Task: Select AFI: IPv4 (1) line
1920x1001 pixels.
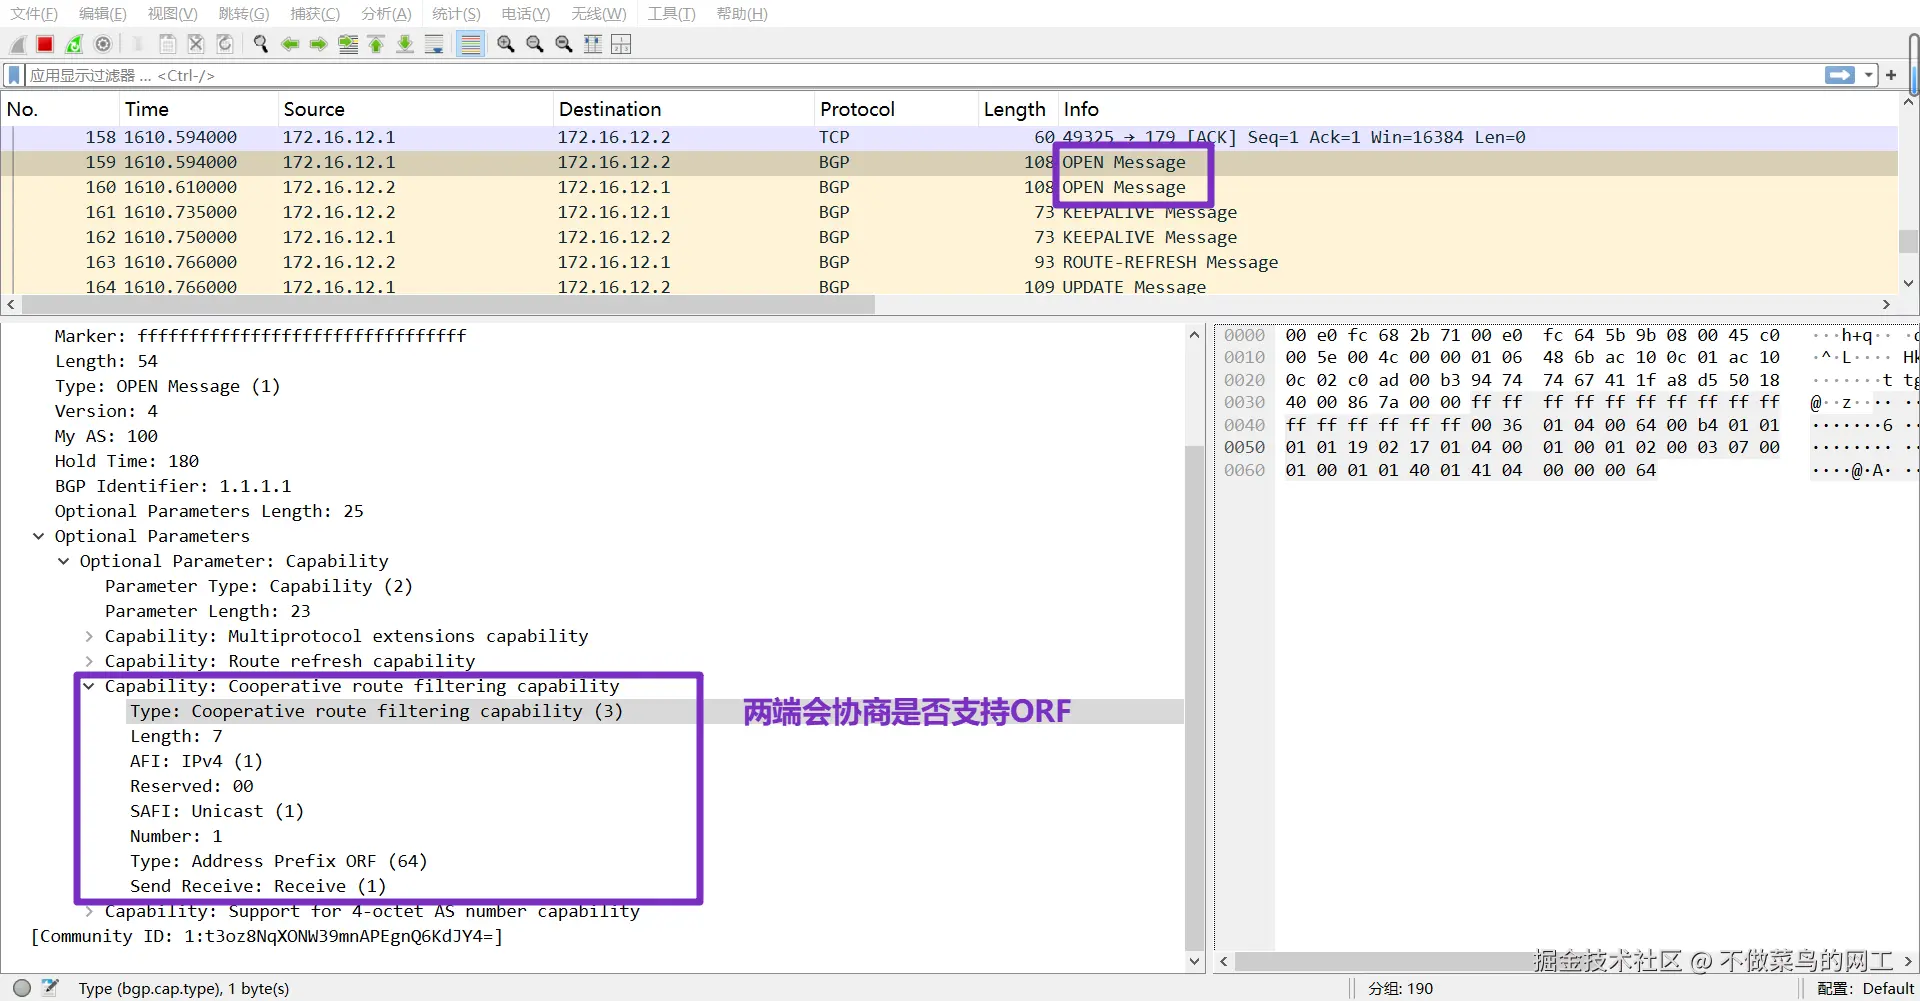Action: point(196,761)
